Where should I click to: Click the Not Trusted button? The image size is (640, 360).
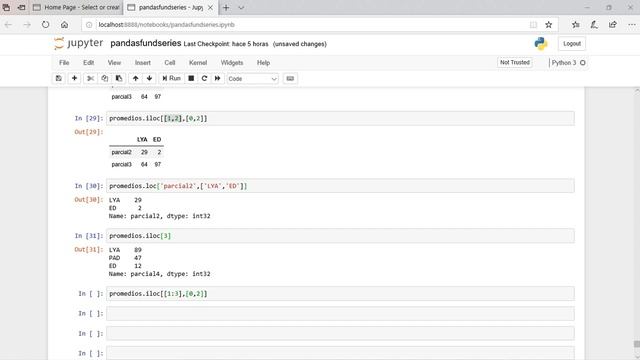point(515,62)
